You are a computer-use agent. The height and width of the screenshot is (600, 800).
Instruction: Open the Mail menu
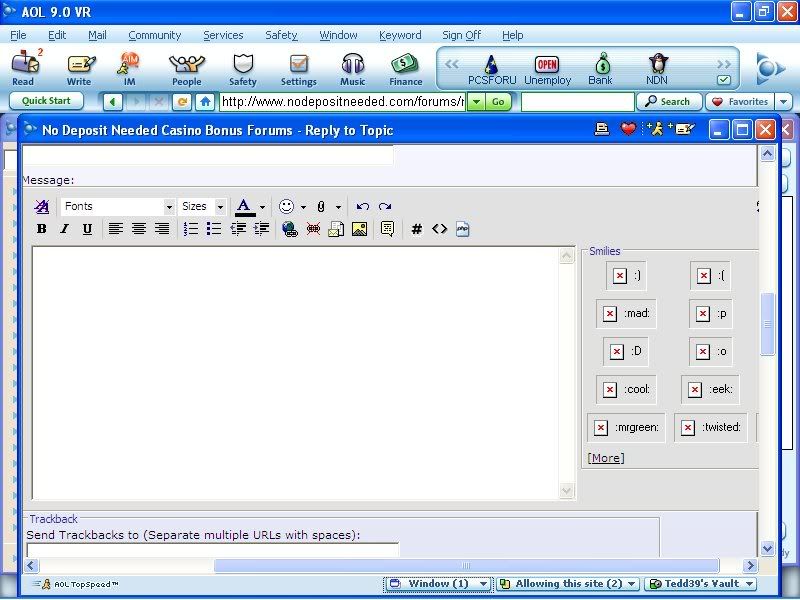click(x=97, y=35)
